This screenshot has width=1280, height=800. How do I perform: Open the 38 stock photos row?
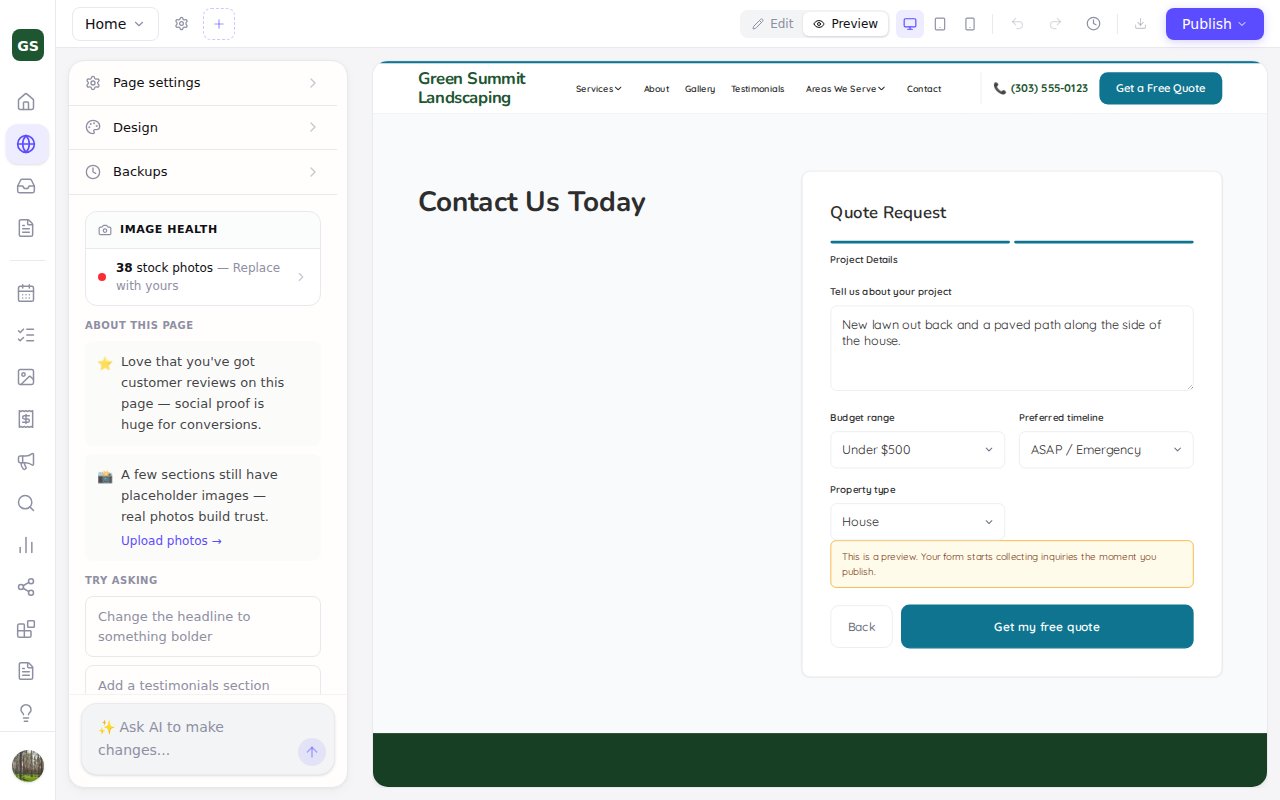pyautogui.click(x=203, y=277)
